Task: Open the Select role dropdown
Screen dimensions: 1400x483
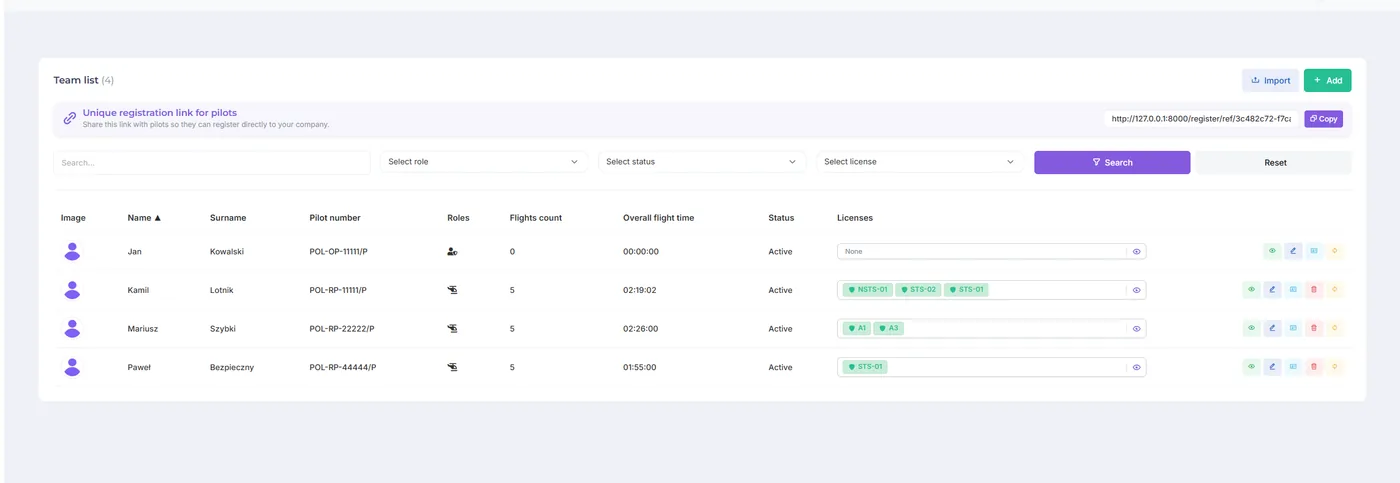Action: [x=484, y=162]
